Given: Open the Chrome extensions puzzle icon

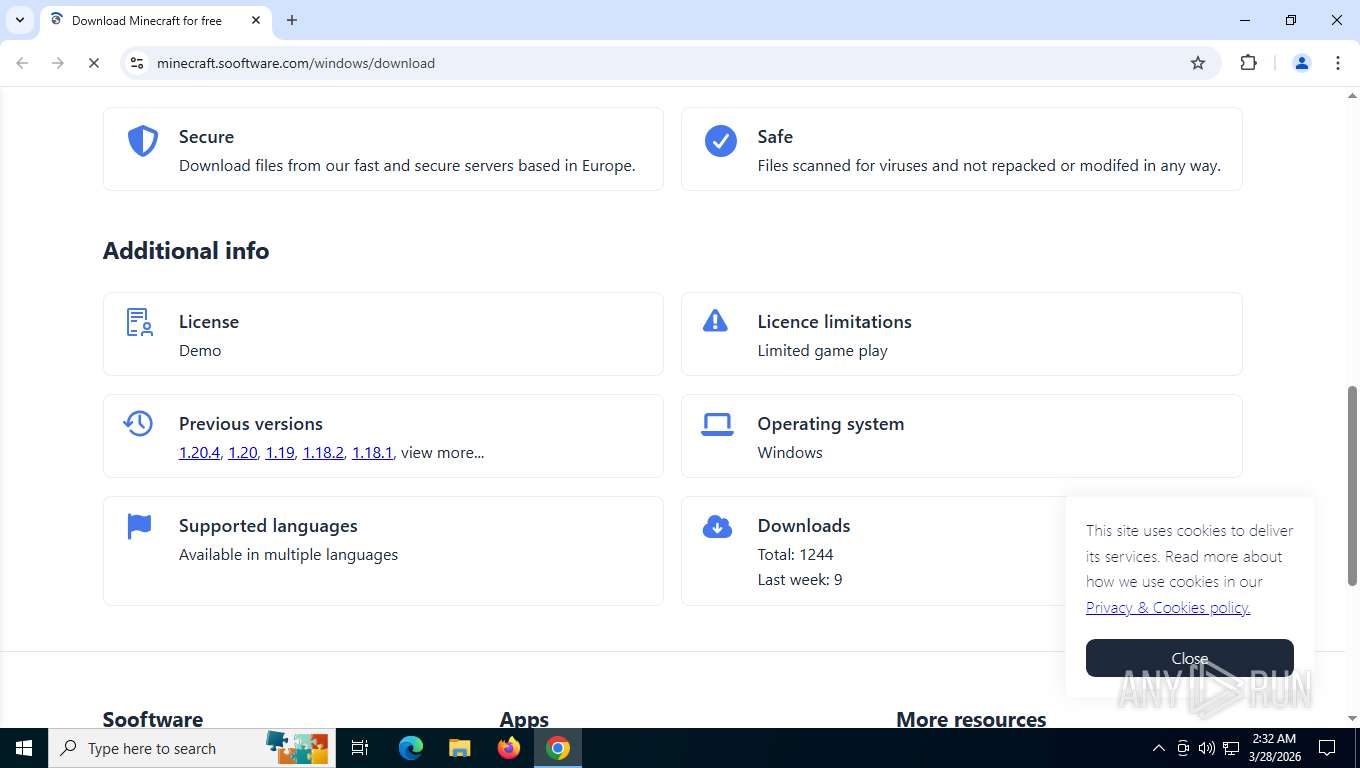Looking at the screenshot, I should tap(1248, 63).
